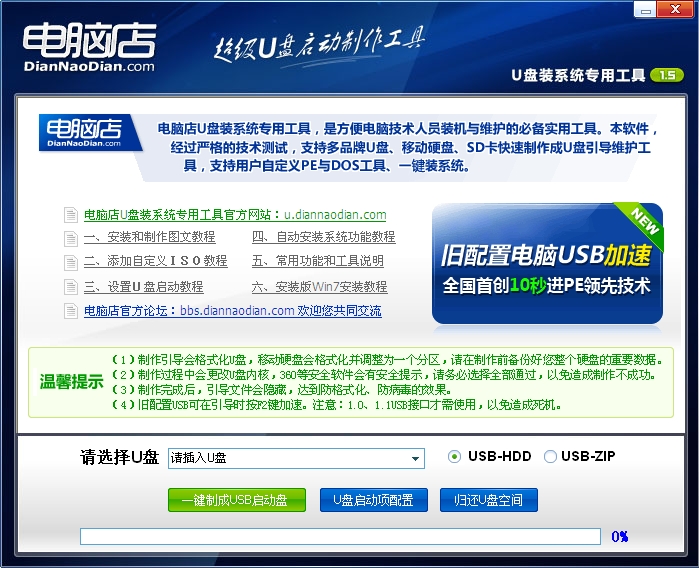Select the USB-HDD radio option
The image size is (699, 568).
click(454, 457)
